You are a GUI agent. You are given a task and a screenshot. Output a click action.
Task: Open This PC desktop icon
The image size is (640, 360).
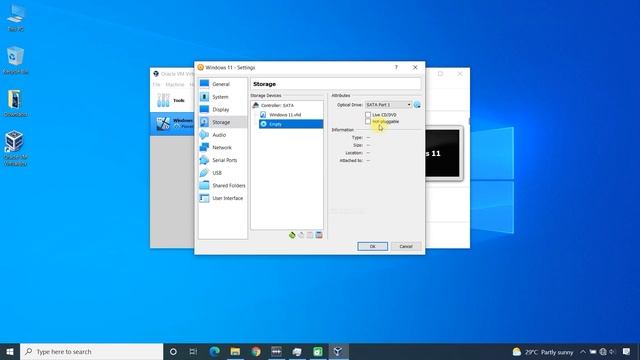pos(16,18)
